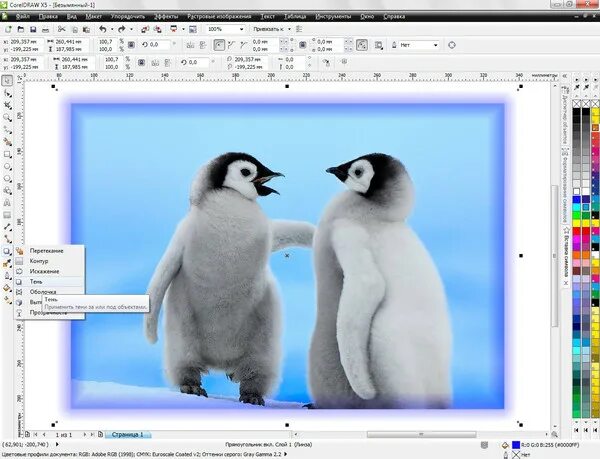Select the Zoom magnifier tool

point(7,117)
